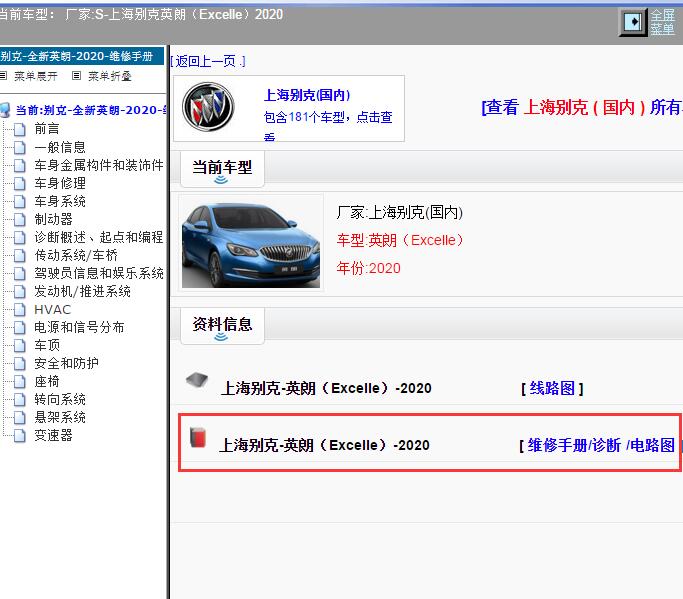Screen dimensions: 683x599
Task: Click the page icon beside 发动机/推进系统
Action: (20, 291)
